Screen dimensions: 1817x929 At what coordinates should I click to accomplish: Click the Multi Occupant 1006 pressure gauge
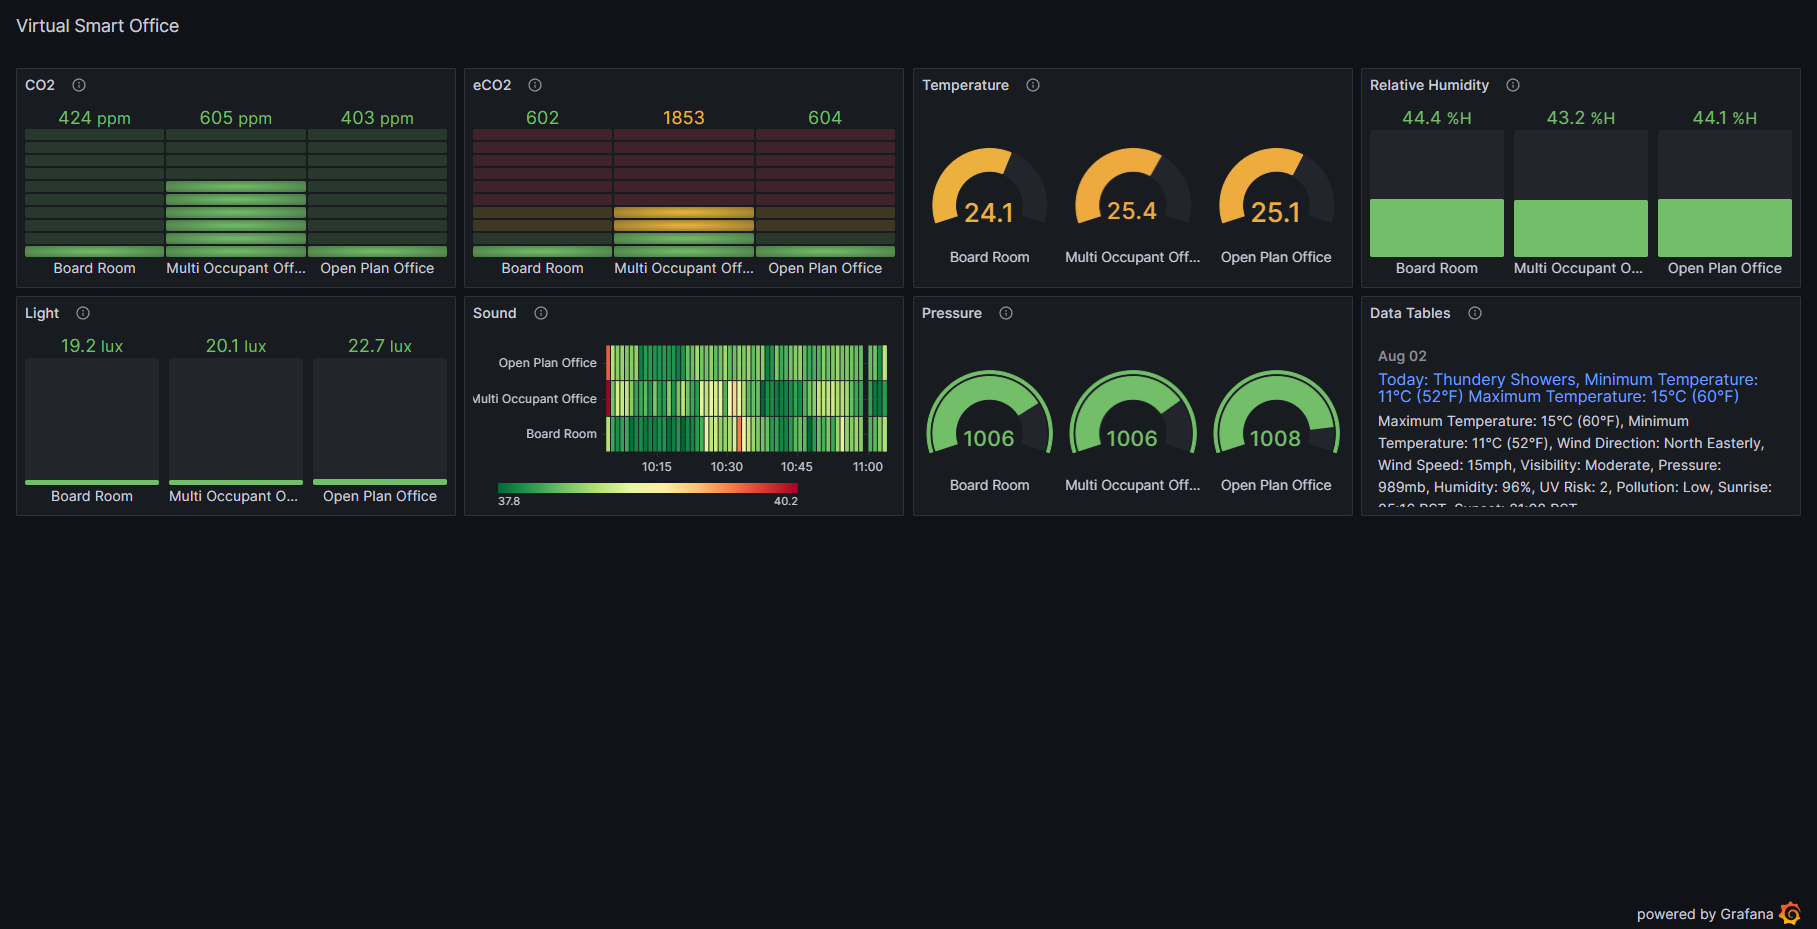(x=1132, y=413)
